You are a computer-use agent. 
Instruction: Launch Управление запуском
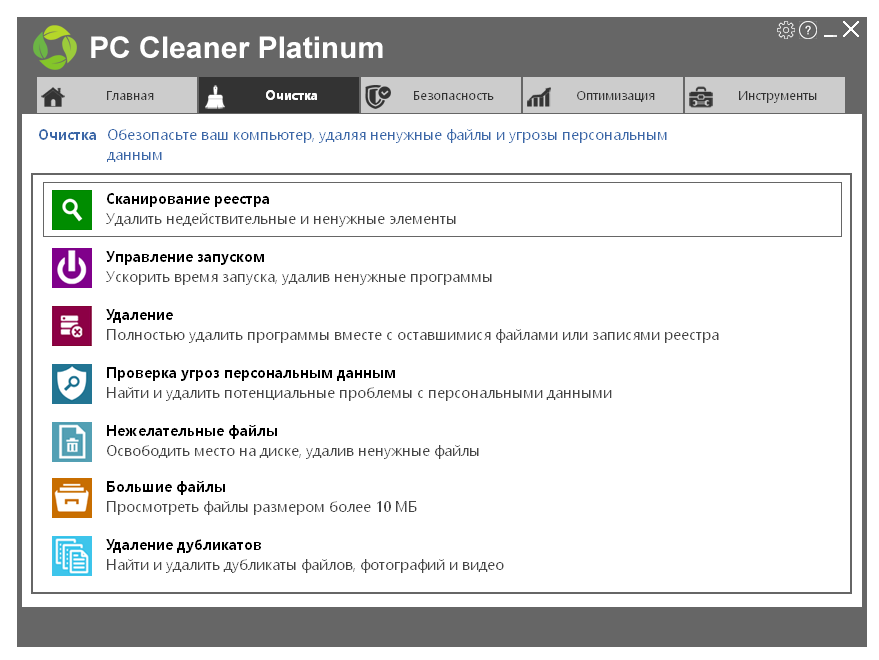[x=442, y=267]
